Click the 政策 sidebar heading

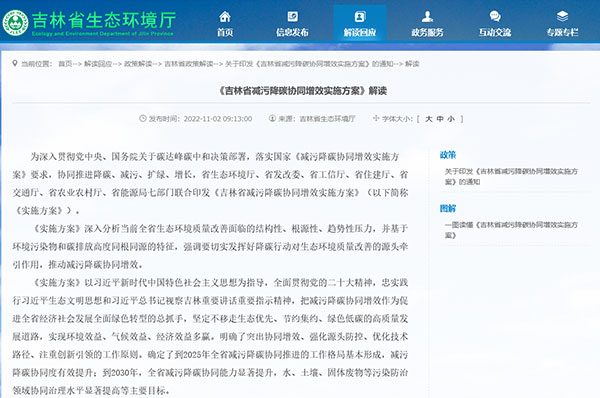coord(448,155)
